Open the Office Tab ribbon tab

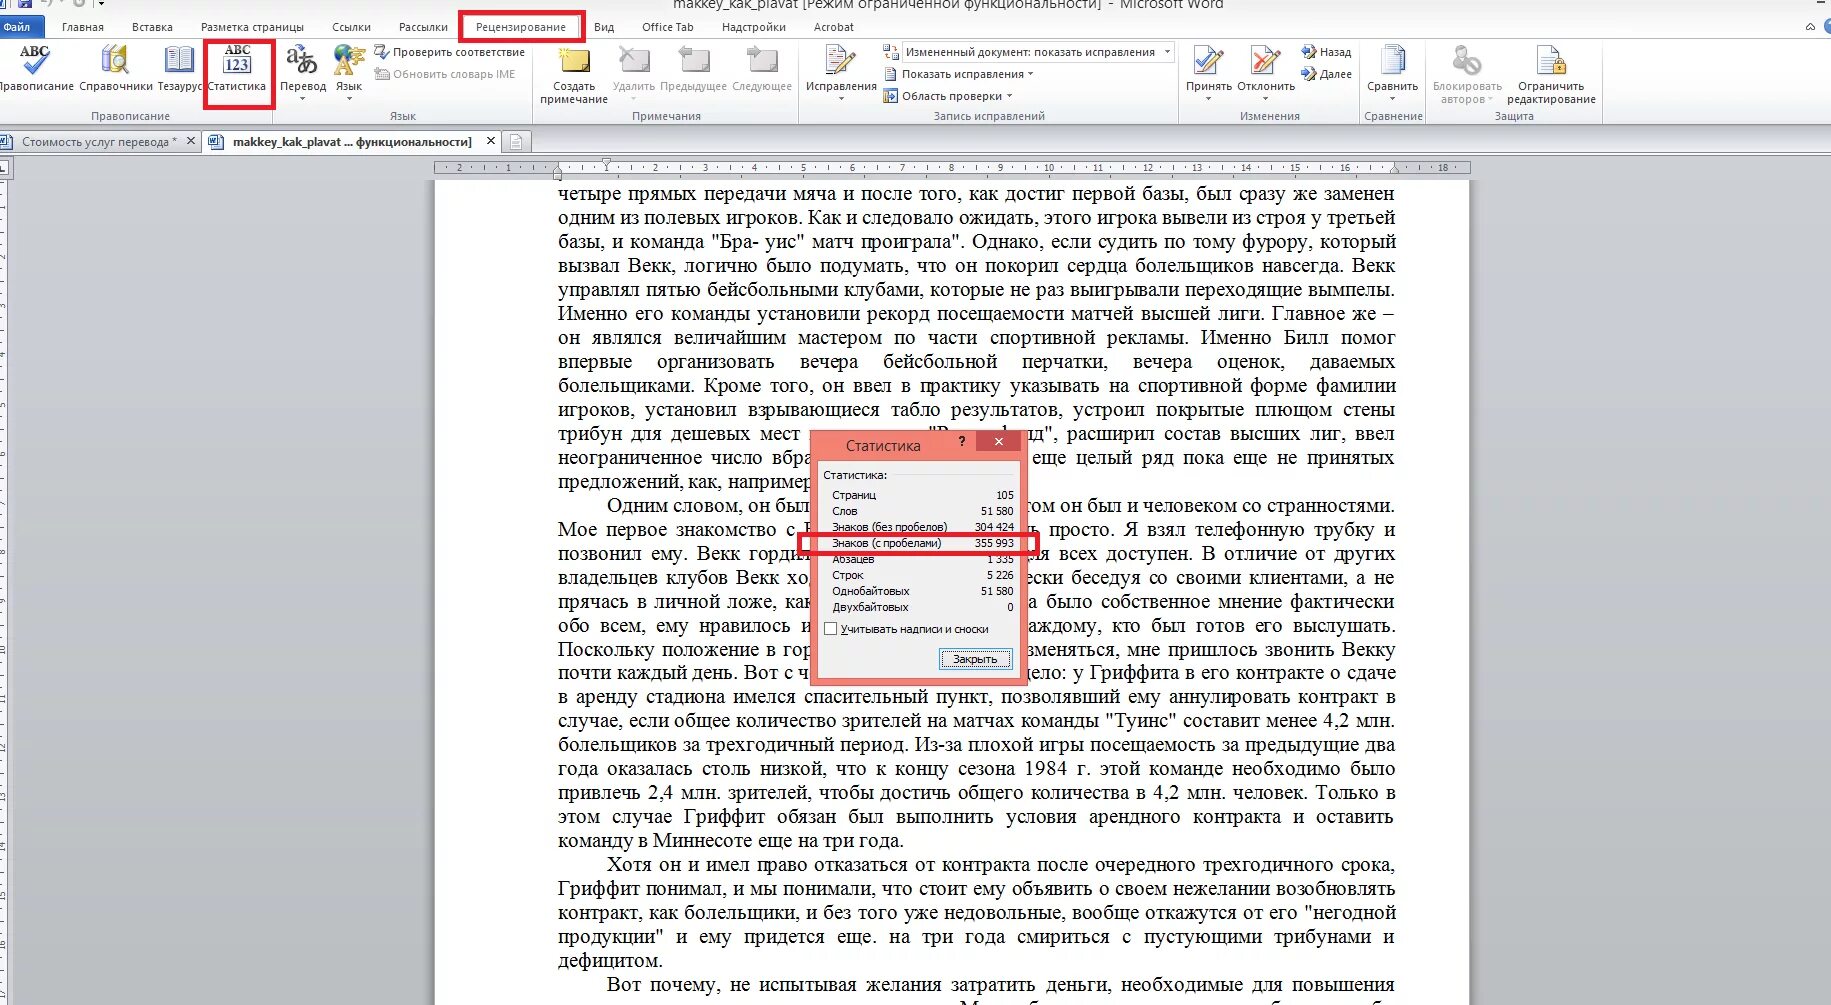668,27
